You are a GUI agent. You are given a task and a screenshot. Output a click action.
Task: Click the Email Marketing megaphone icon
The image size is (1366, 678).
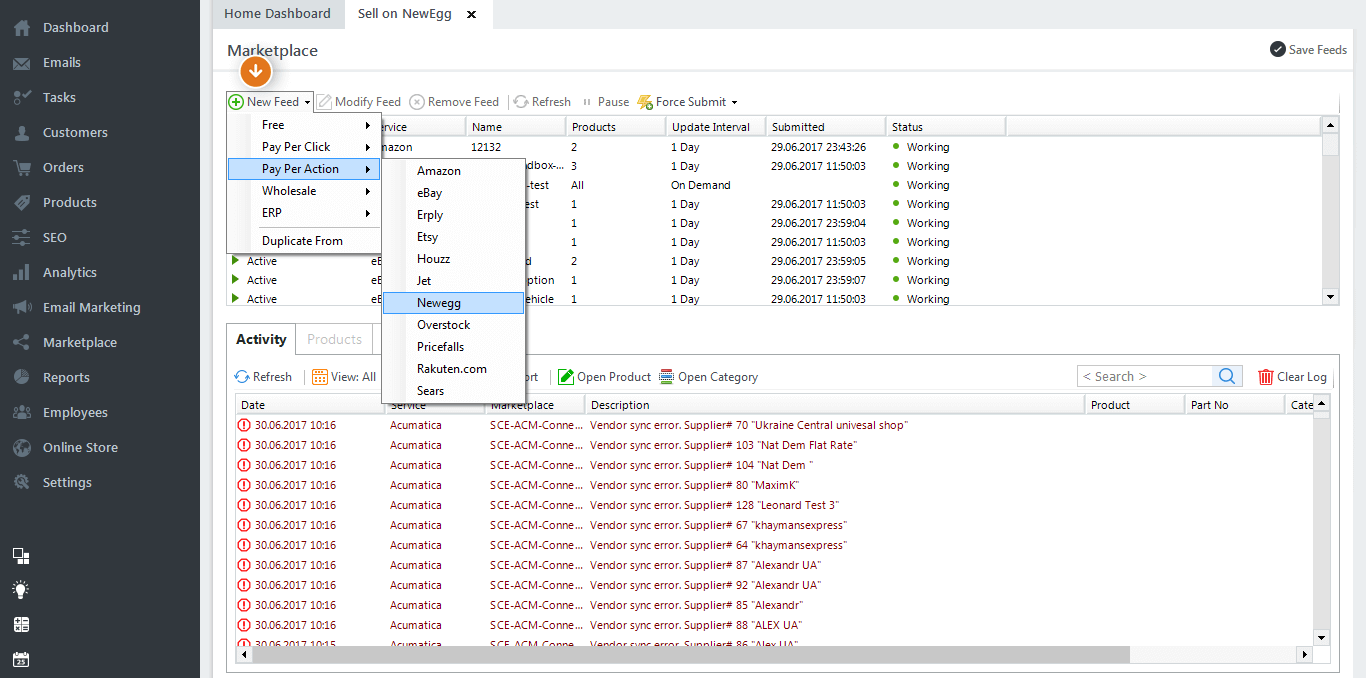click(x=21, y=308)
